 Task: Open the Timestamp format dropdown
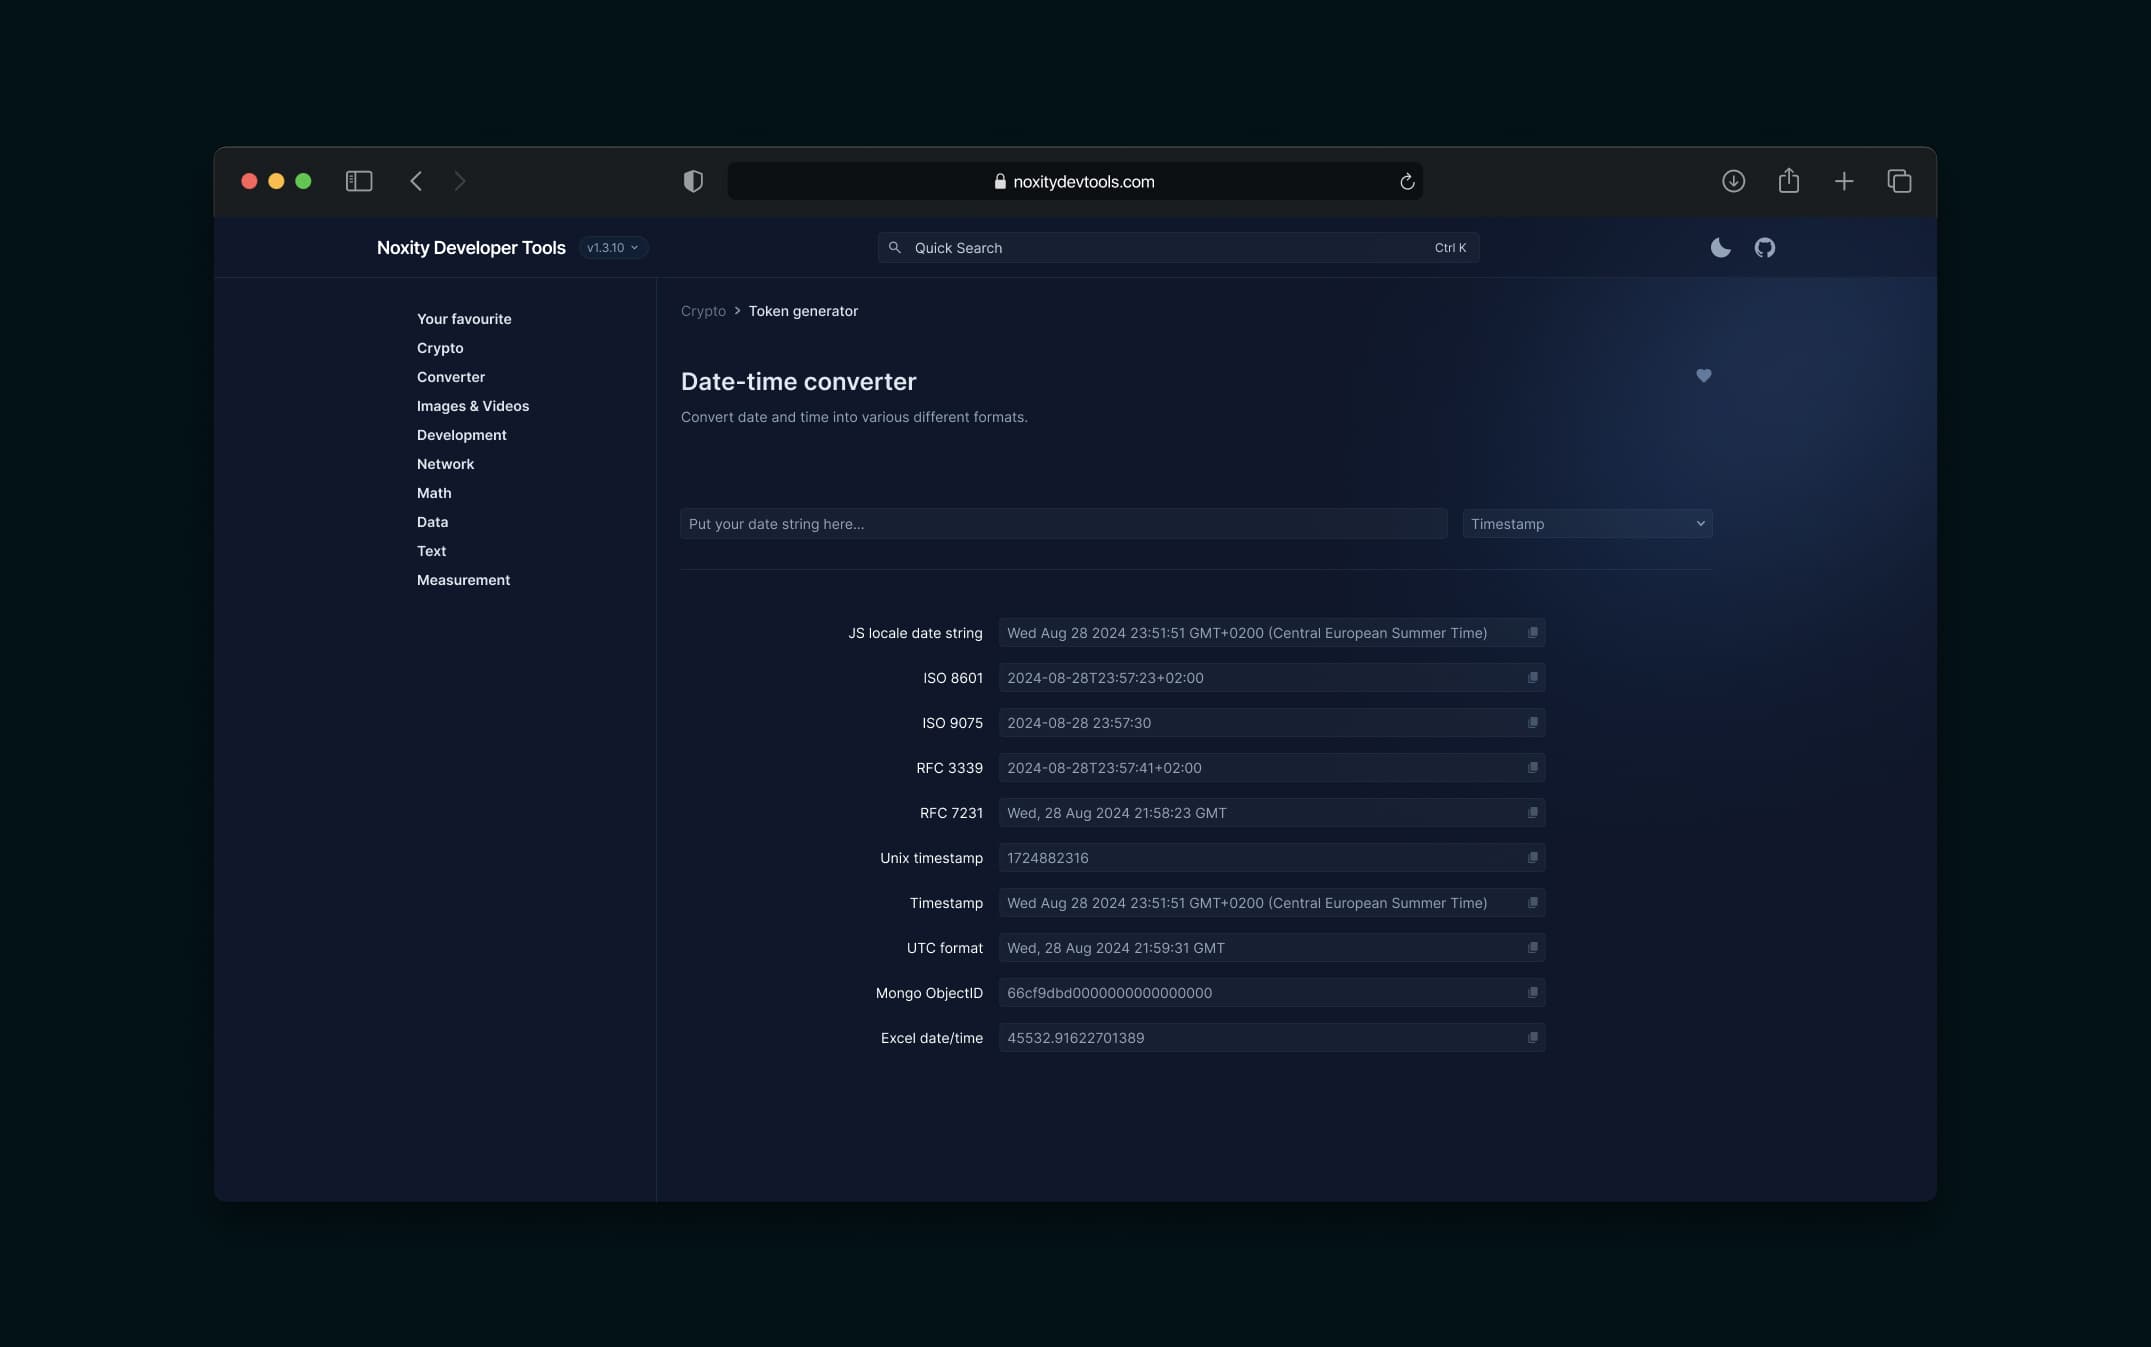[x=1587, y=524]
